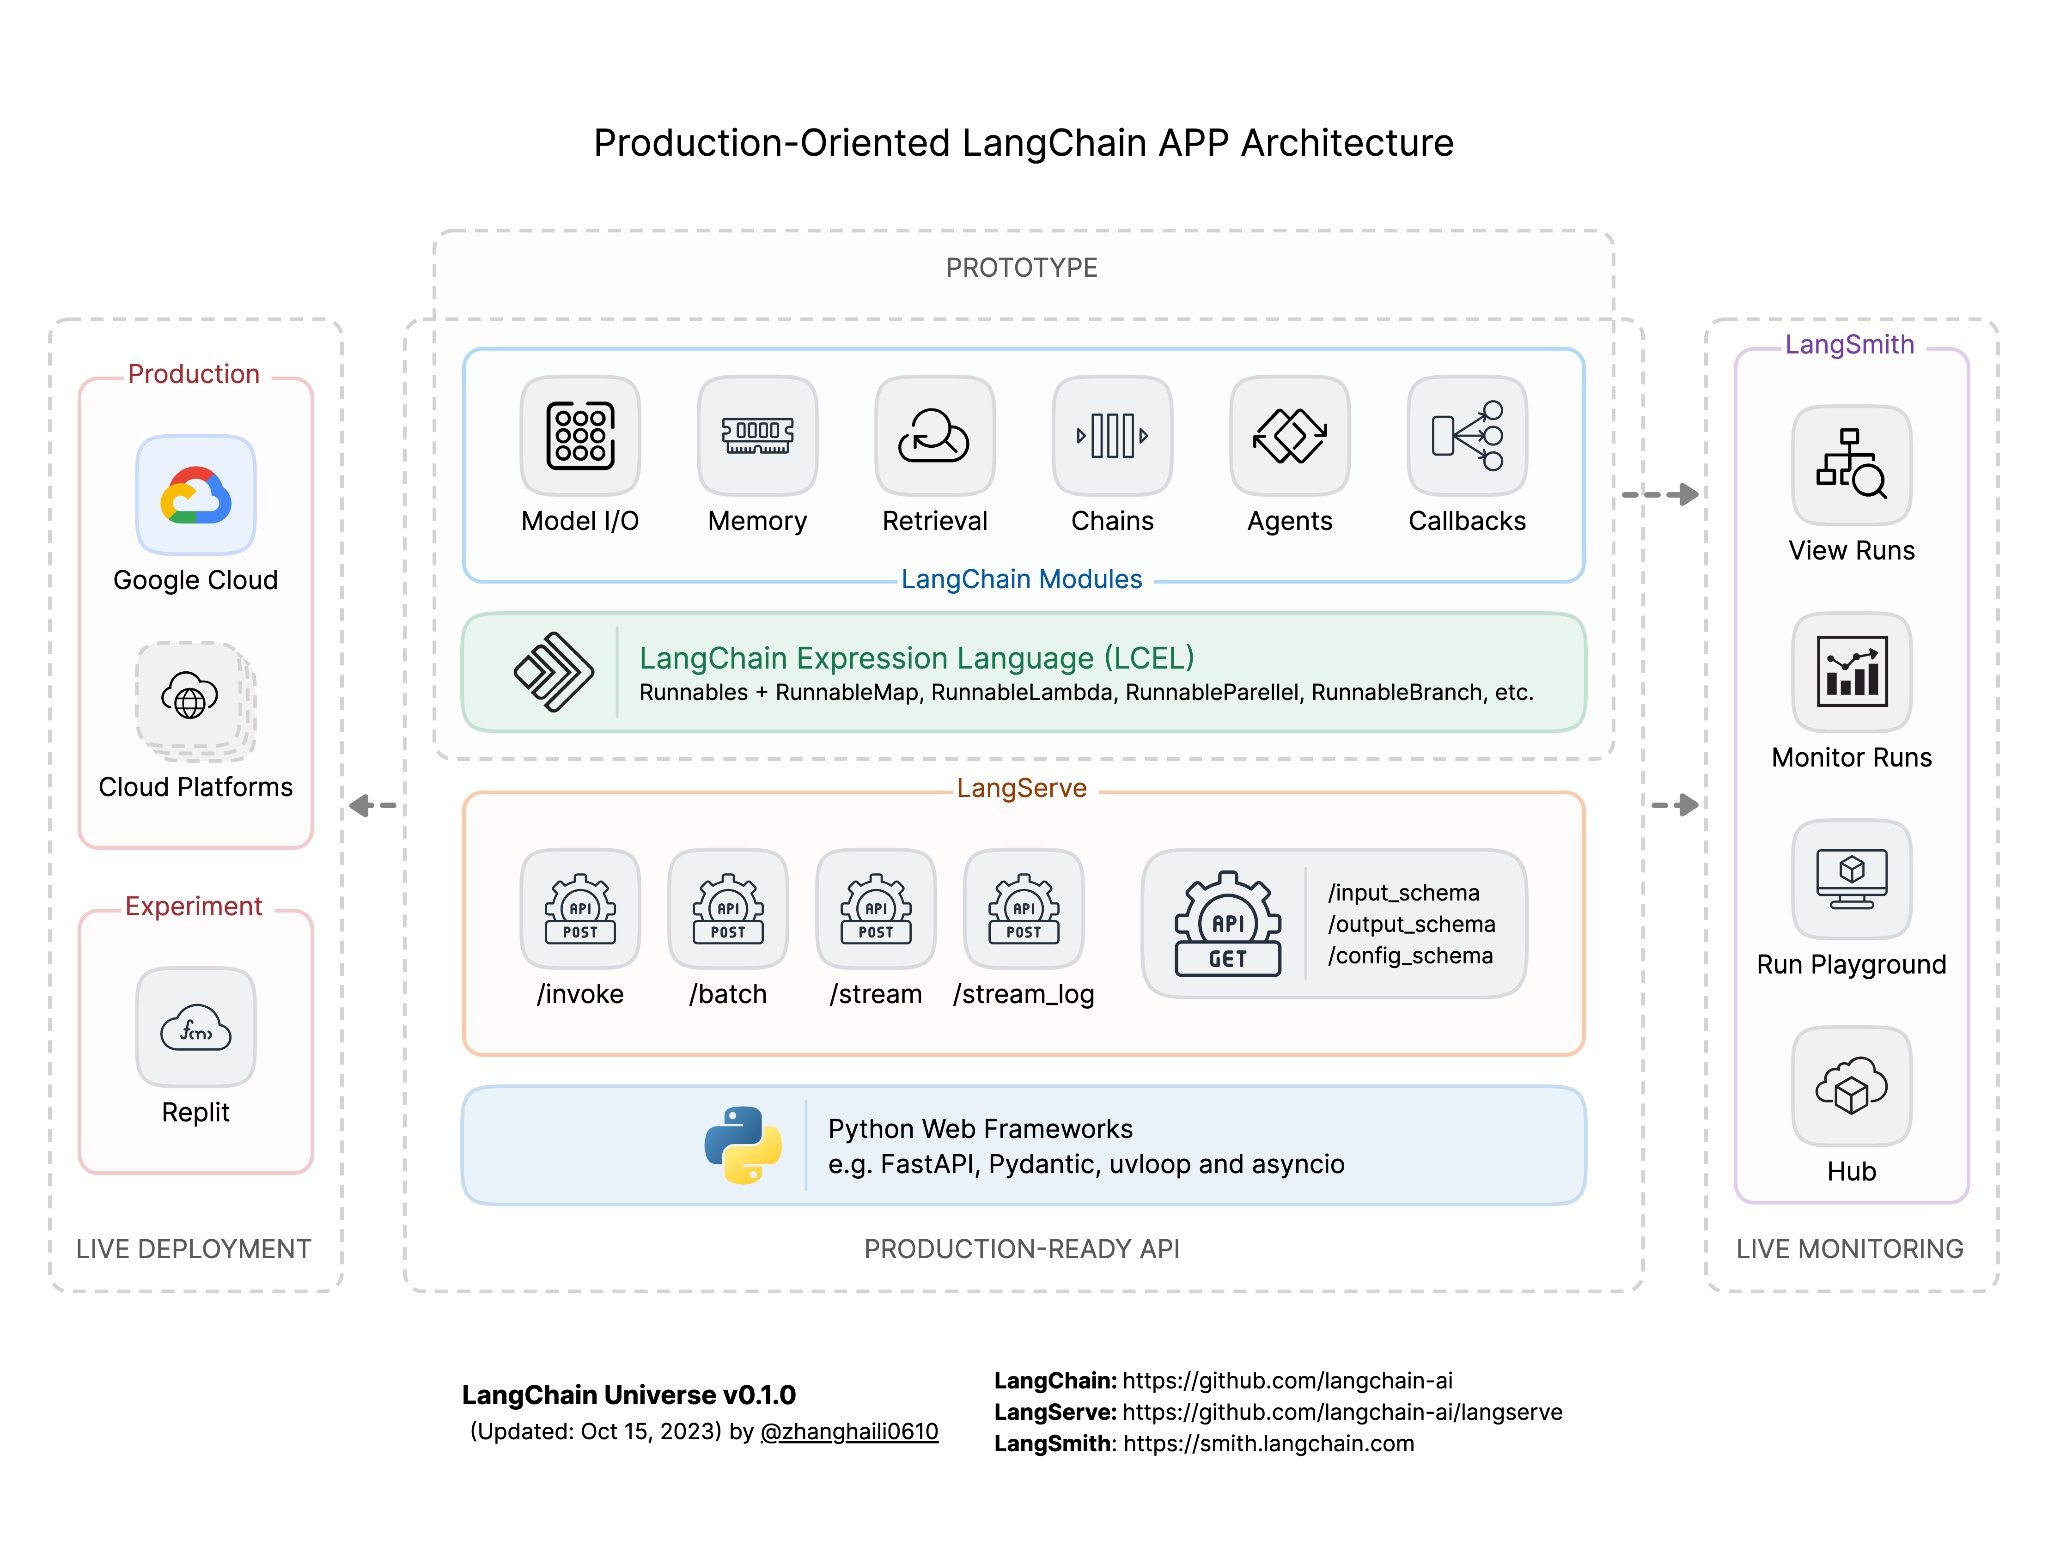
Task: Click the Monitor Runs chart icon
Action: (1851, 672)
